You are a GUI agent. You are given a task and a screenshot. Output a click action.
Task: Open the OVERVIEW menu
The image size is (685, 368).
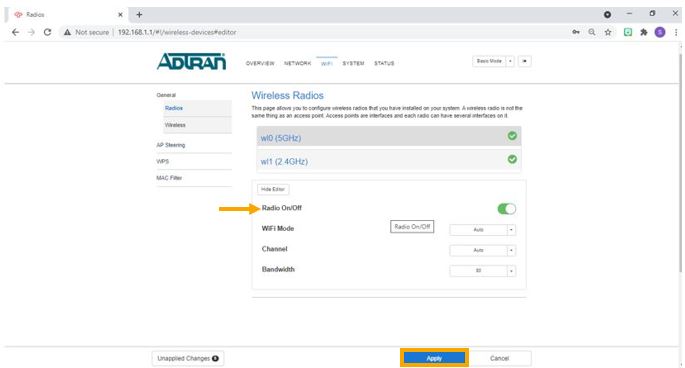tap(260, 63)
